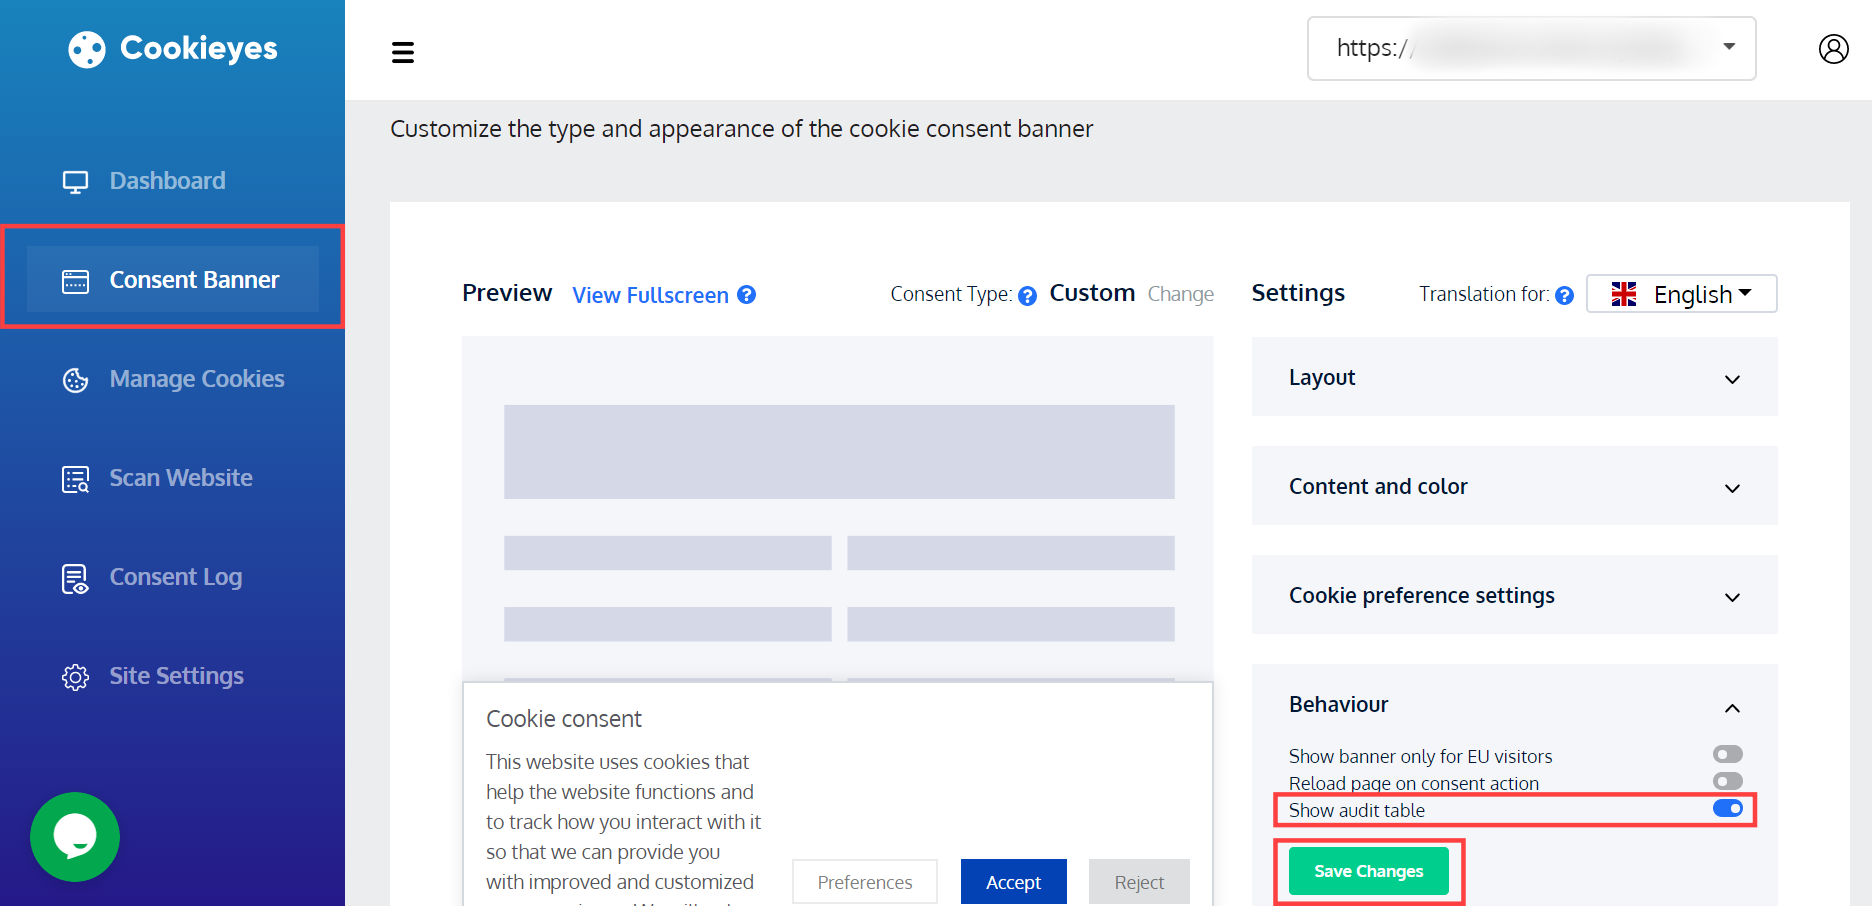Collapse the Behaviour settings section
1872x906 pixels.
click(x=1733, y=707)
